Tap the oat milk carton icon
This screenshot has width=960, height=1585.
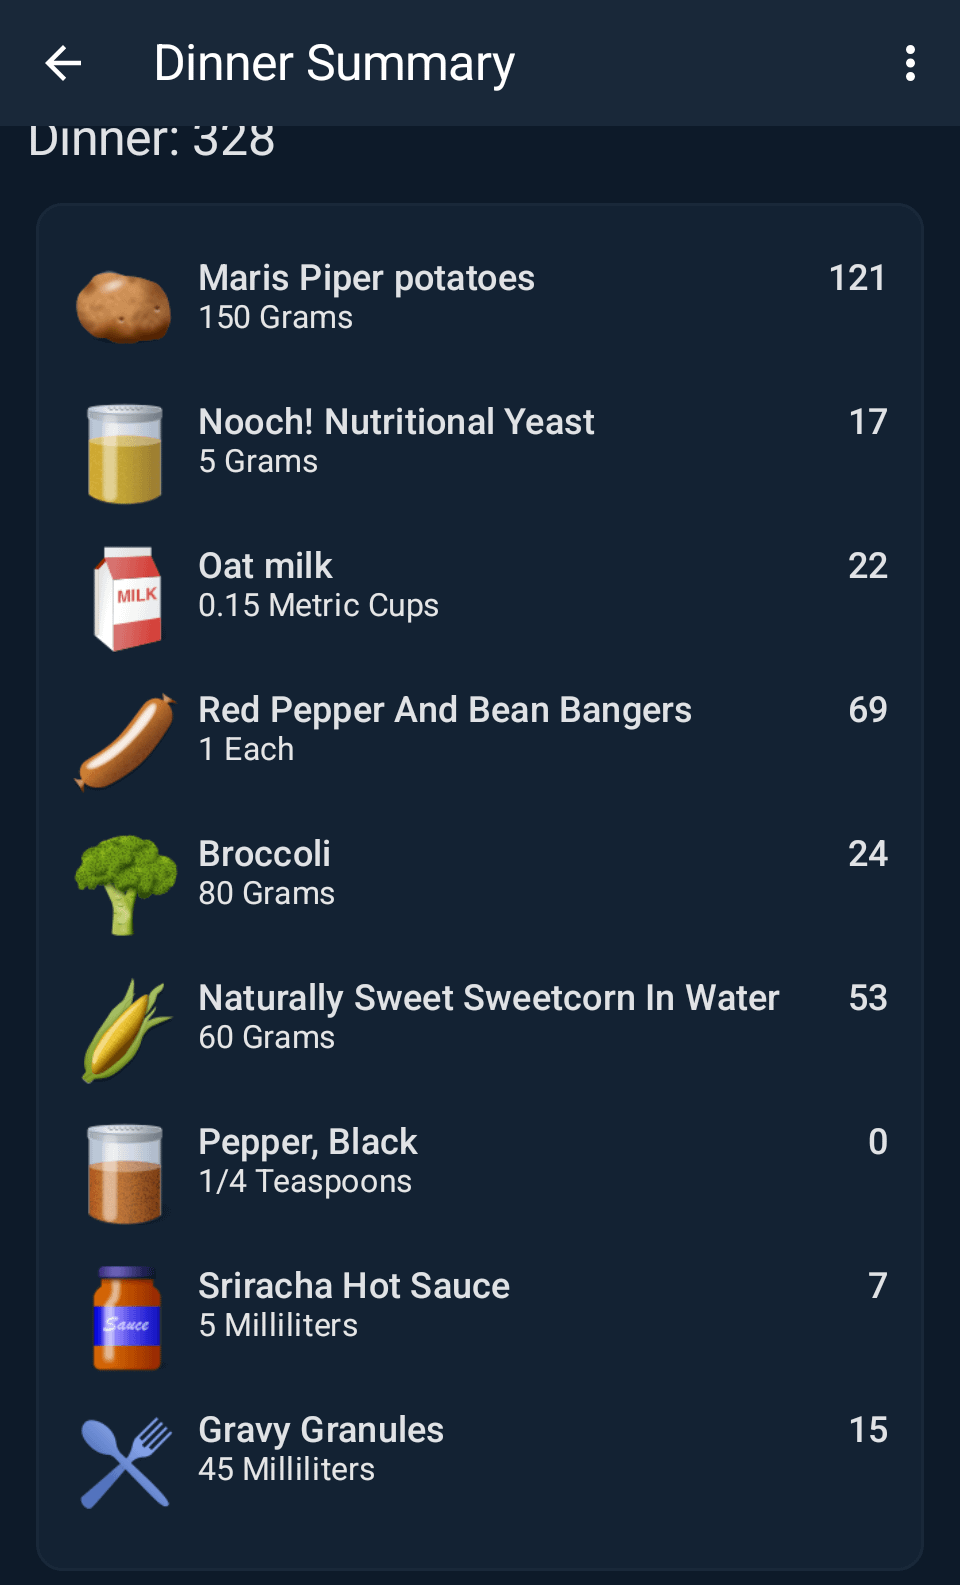pos(127,597)
